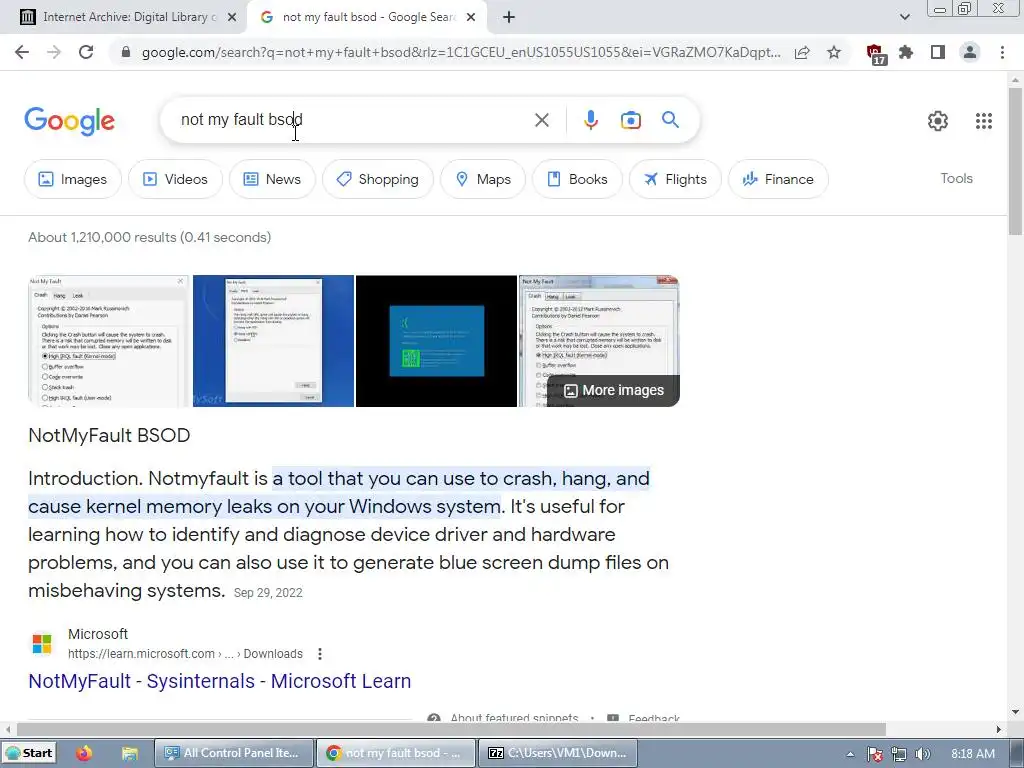Image resolution: width=1024 pixels, height=768 pixels.
Task: Click the 8:18 AM taskbar clock
Action: pyautogui.click(x=973, y=754)
